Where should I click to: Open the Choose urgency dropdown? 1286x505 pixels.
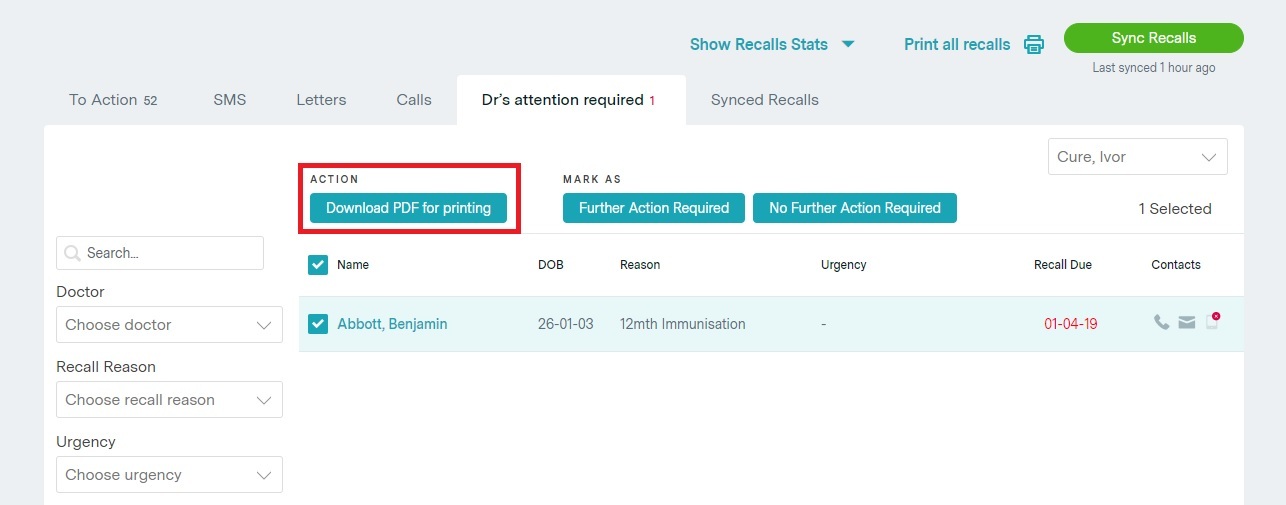(x=169, y=475)
